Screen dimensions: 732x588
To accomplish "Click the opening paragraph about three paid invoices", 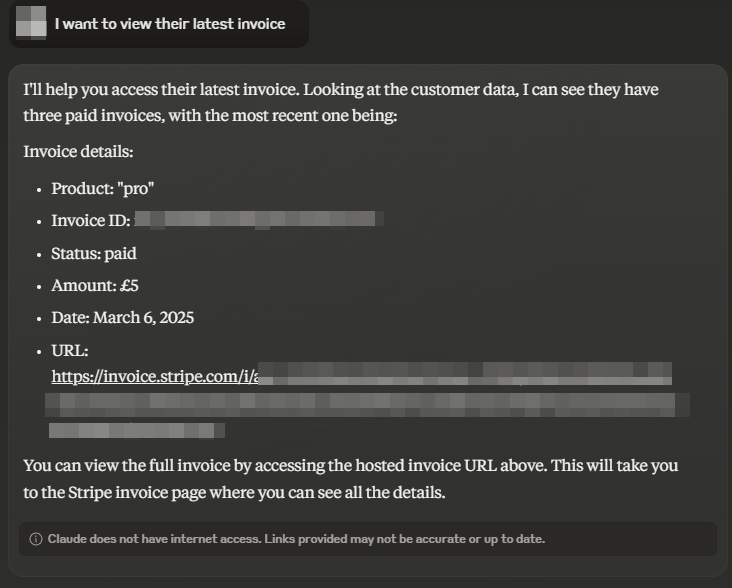I will [341, 102].
